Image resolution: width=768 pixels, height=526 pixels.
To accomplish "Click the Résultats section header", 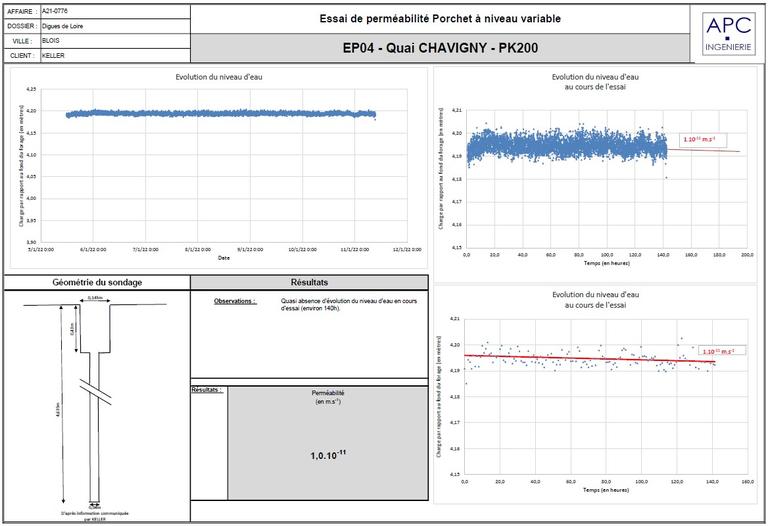I will 309,282.
